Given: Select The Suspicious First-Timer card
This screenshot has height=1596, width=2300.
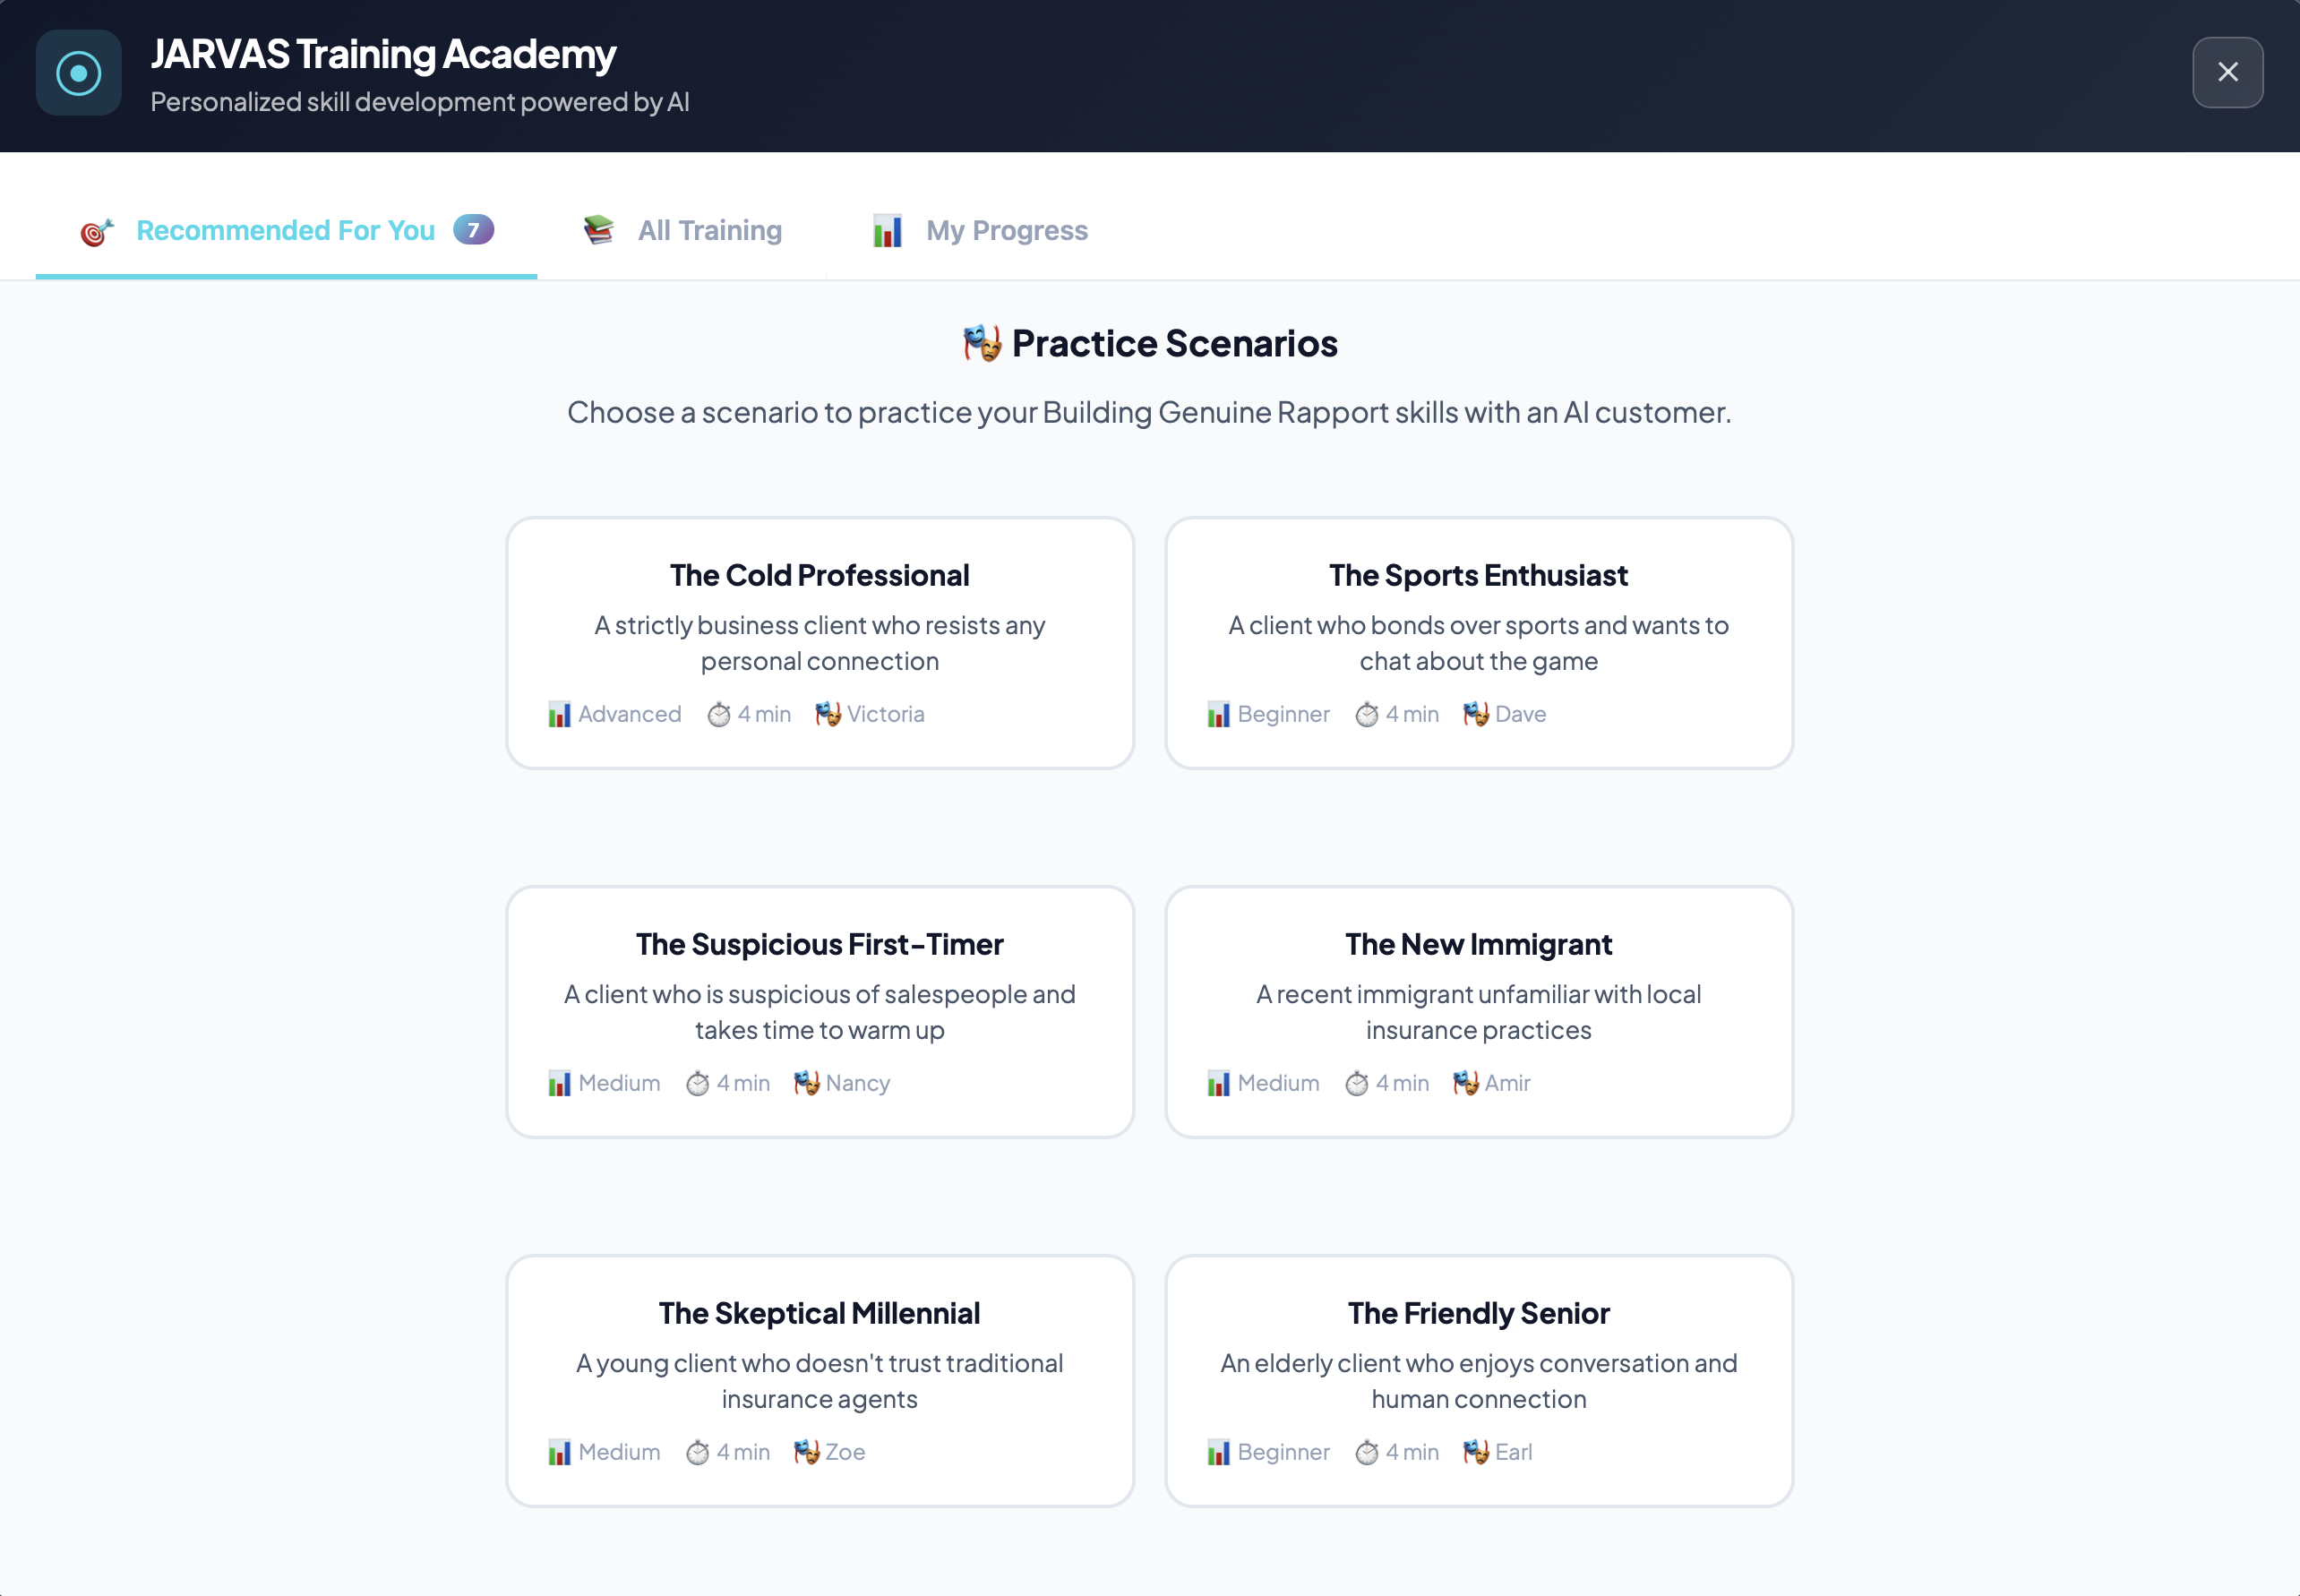Looking at the screenshot, I should pyautogui.click(x=819, y=1012).
